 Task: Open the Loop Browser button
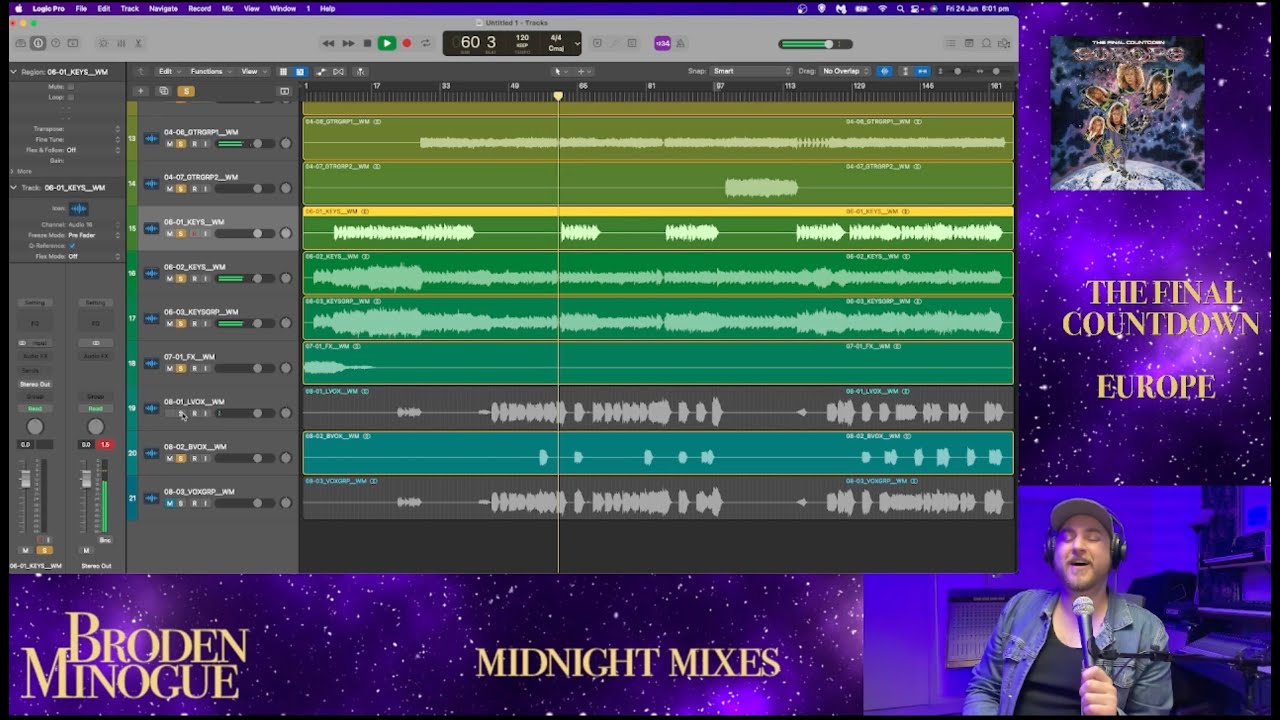(987, 43)
